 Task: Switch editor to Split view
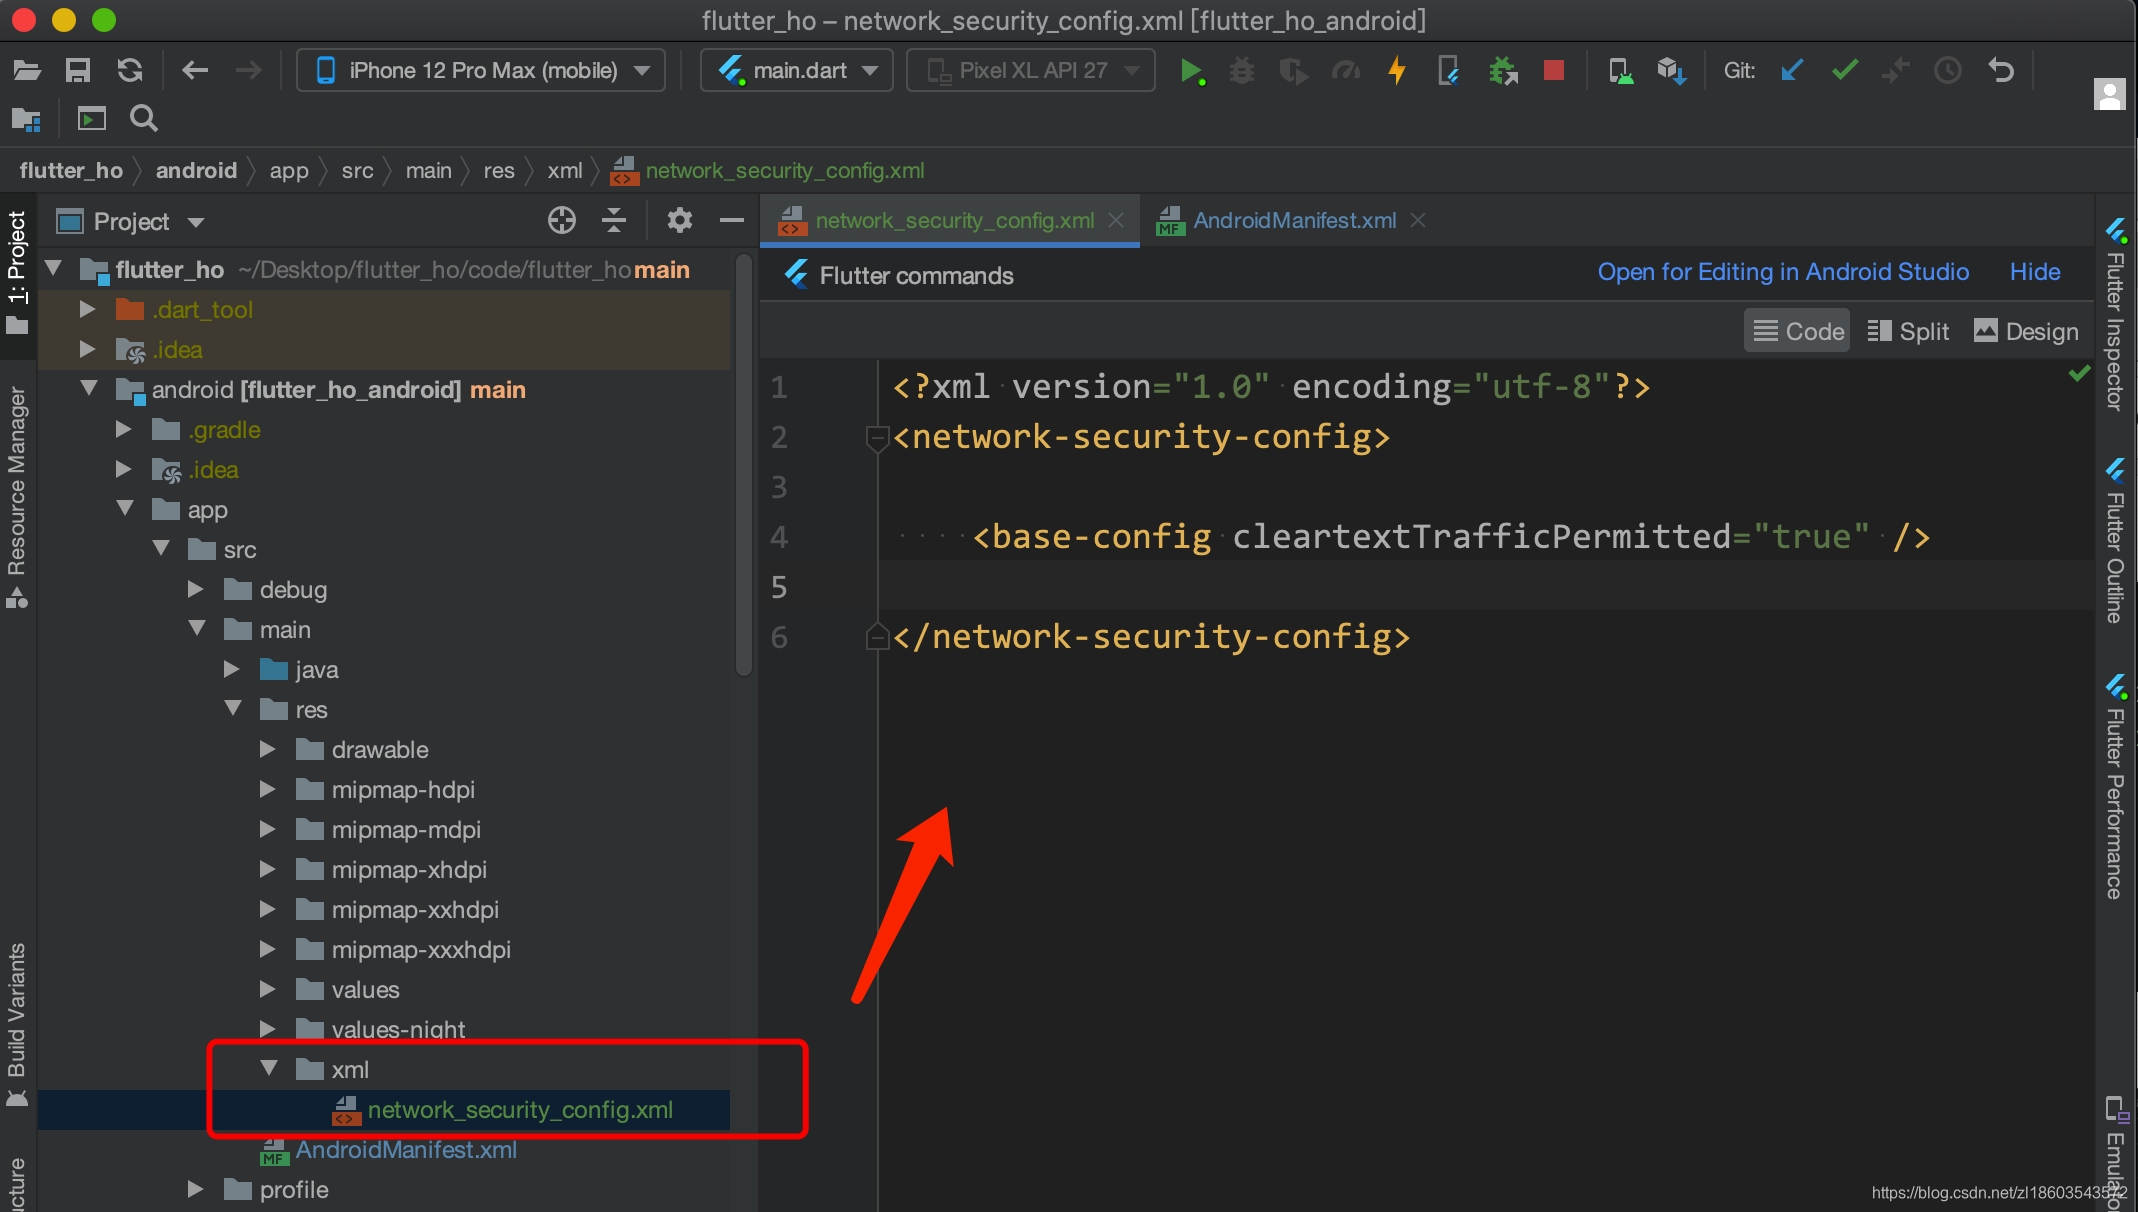click(1908, 331)
